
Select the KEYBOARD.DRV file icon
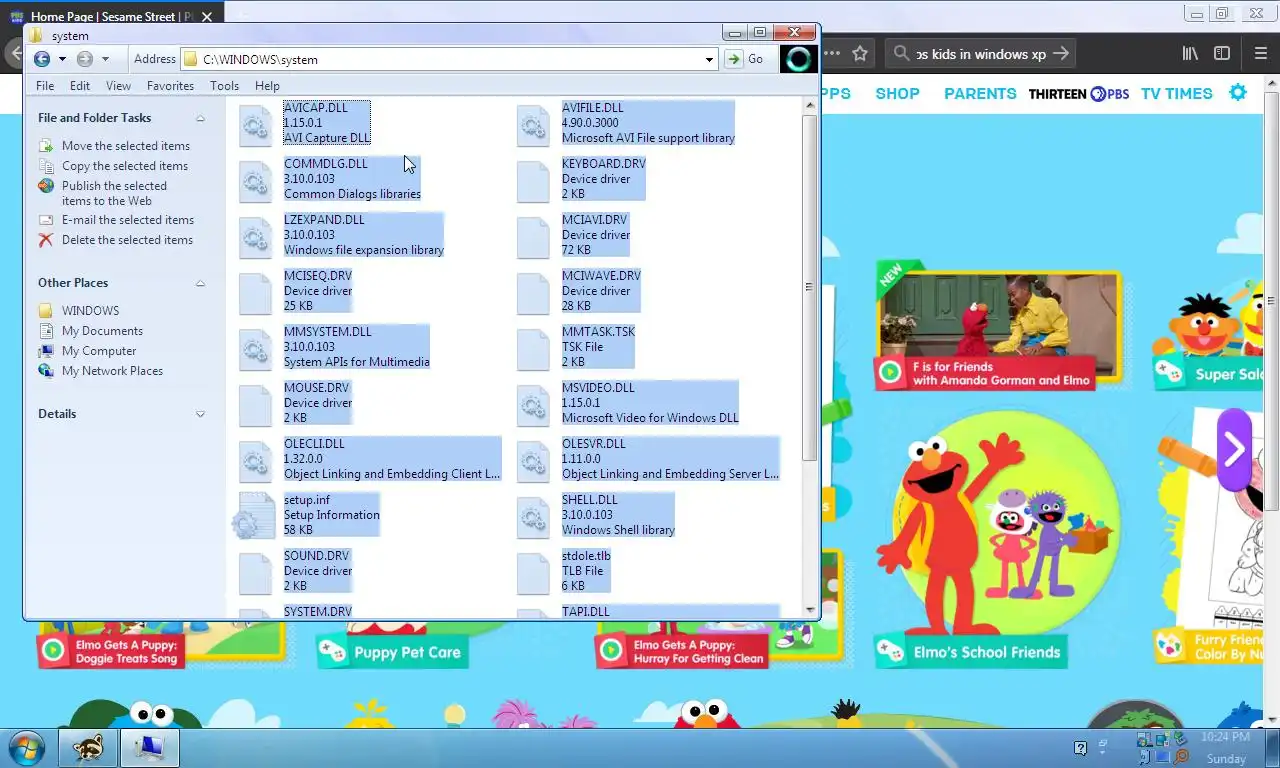(533, 181)
